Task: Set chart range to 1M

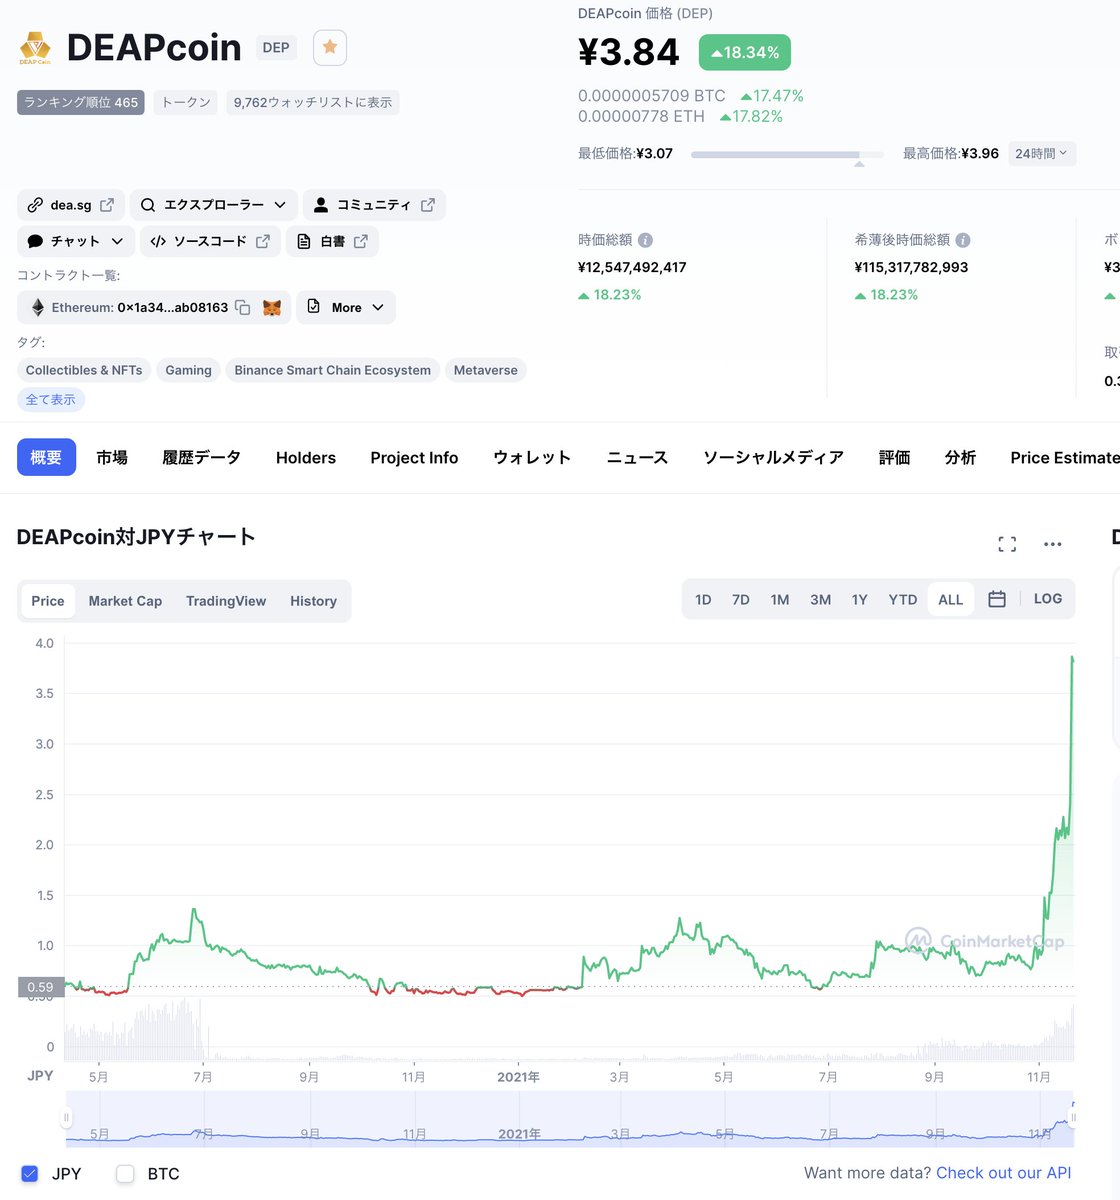Action: (780, 599)
